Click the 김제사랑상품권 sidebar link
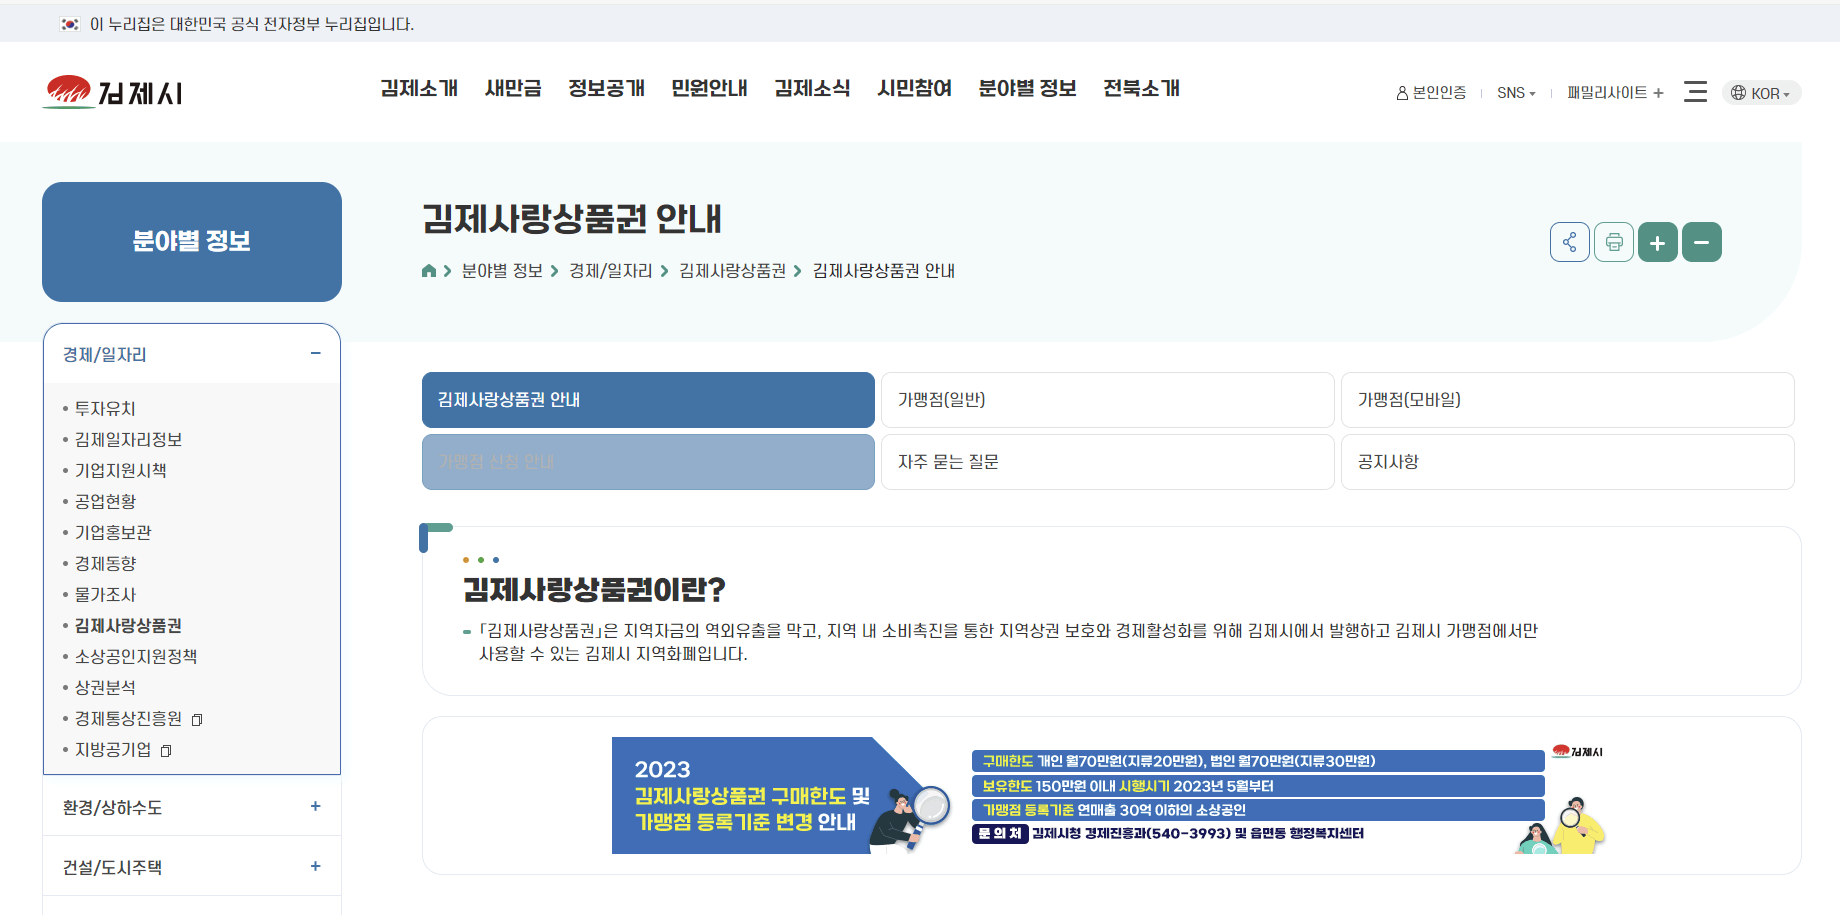Screen dimensions: 1840x915 point(127,625)
